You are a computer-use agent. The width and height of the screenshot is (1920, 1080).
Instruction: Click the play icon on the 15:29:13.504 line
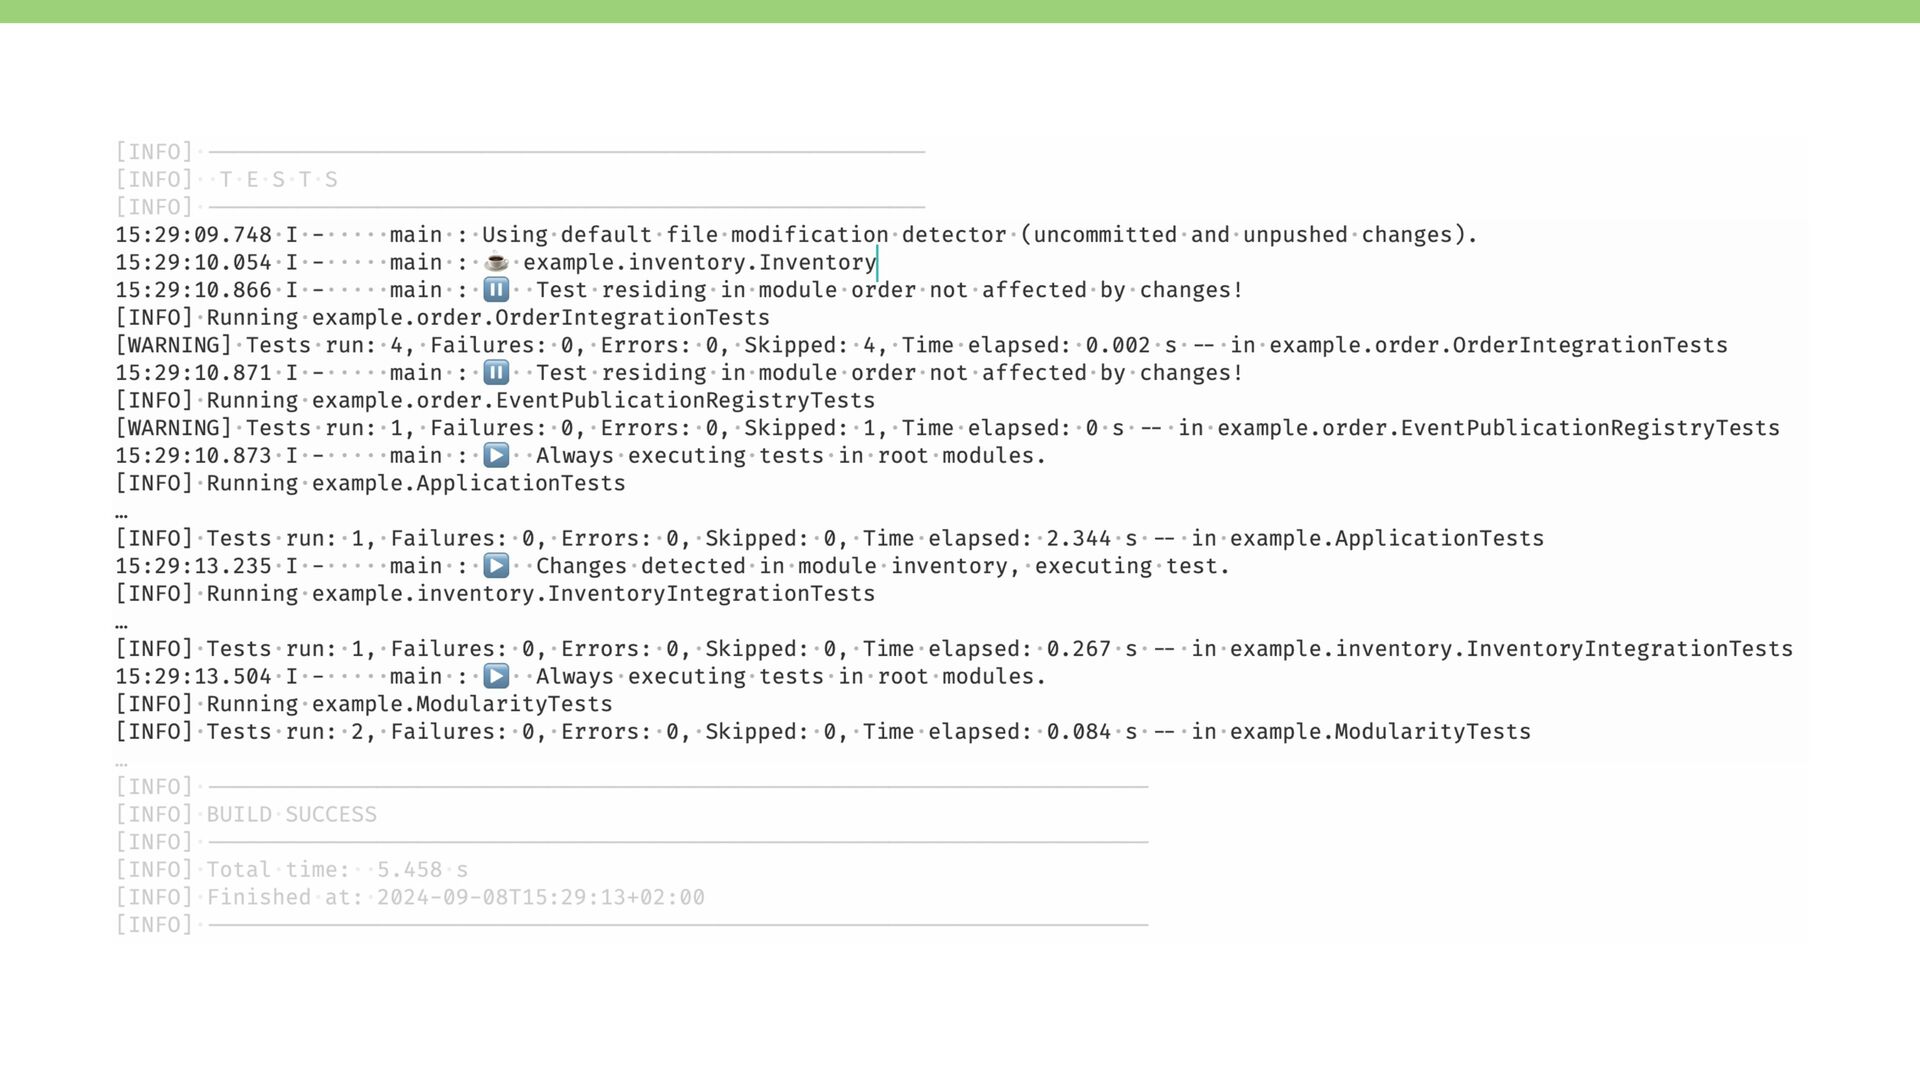coord(496,677)
